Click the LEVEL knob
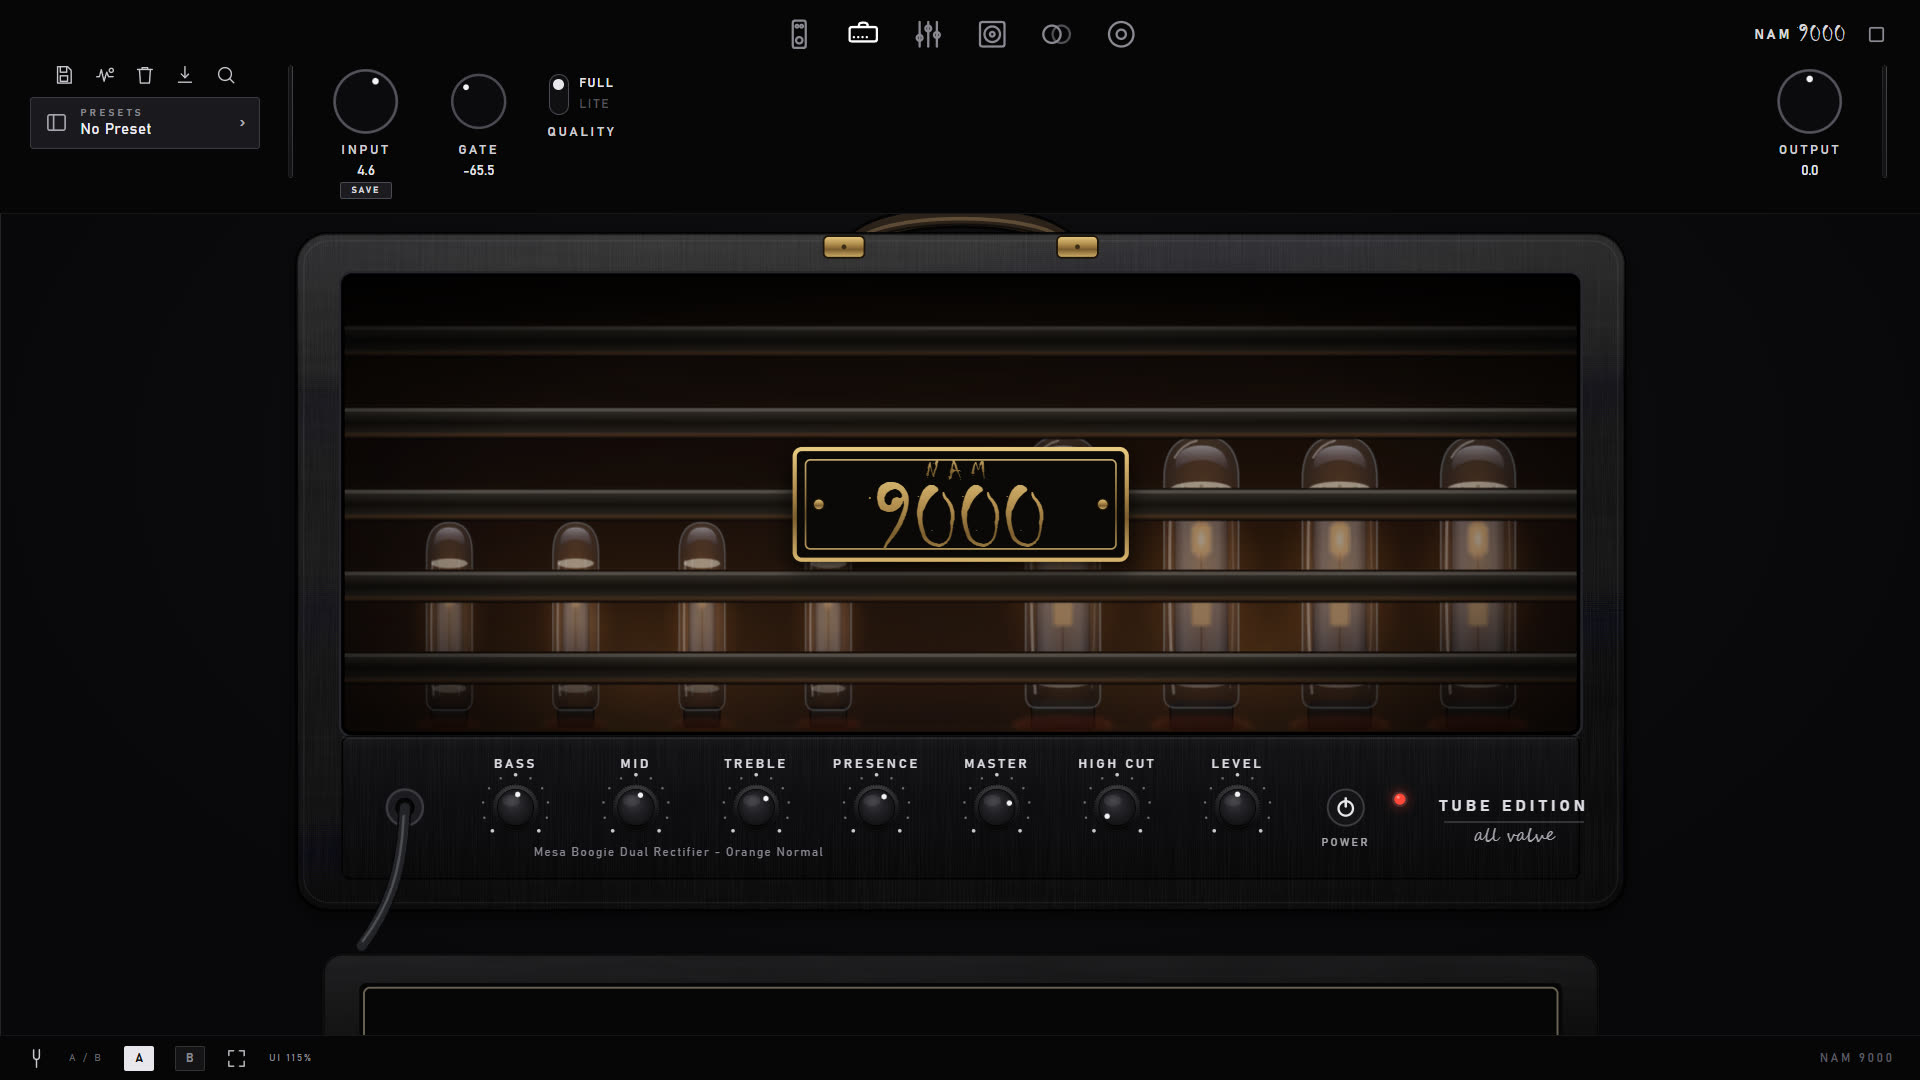This screenshot has width=1920, height=1080. point(1237,806)
